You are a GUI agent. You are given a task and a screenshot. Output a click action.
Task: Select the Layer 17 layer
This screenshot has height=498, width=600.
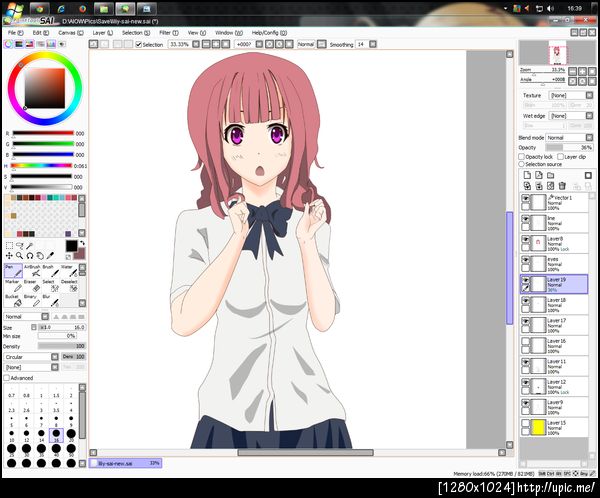point(554,325)
